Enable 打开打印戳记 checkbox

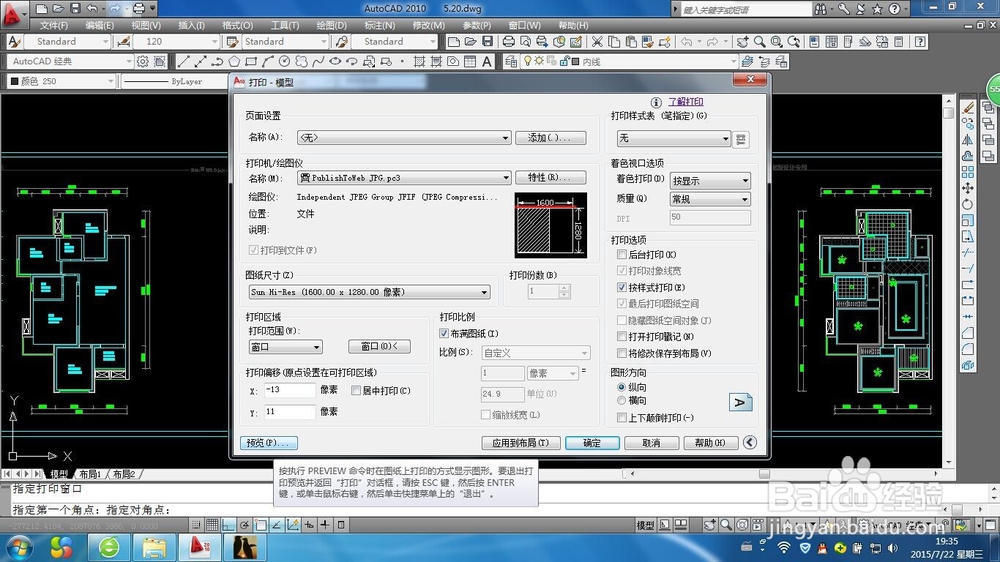622,336
